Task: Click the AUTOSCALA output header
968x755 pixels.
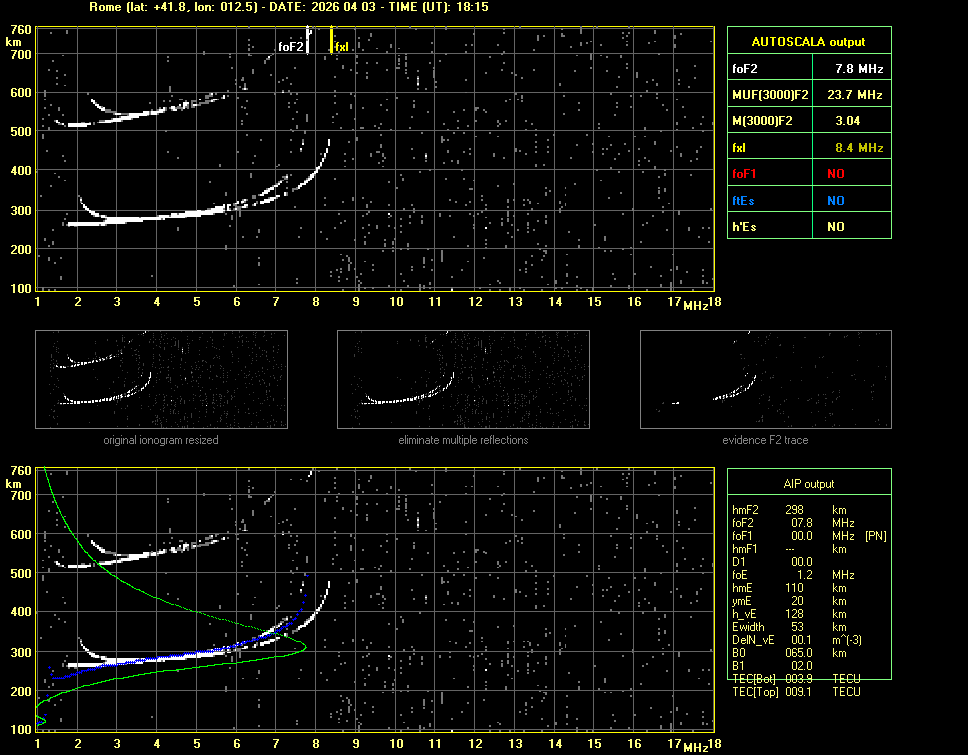Action: 808,42
